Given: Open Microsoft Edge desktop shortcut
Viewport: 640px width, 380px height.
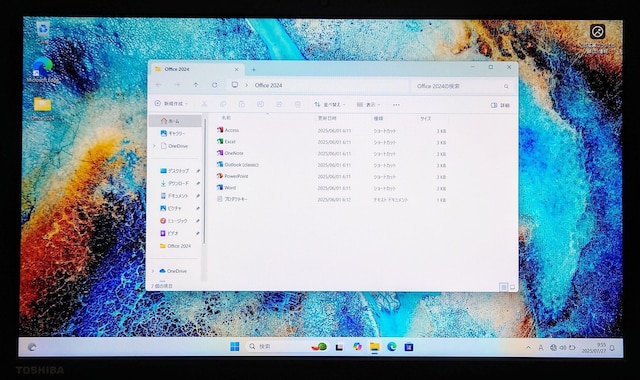Looking at the screenshot, I should [x=43, y=70].
